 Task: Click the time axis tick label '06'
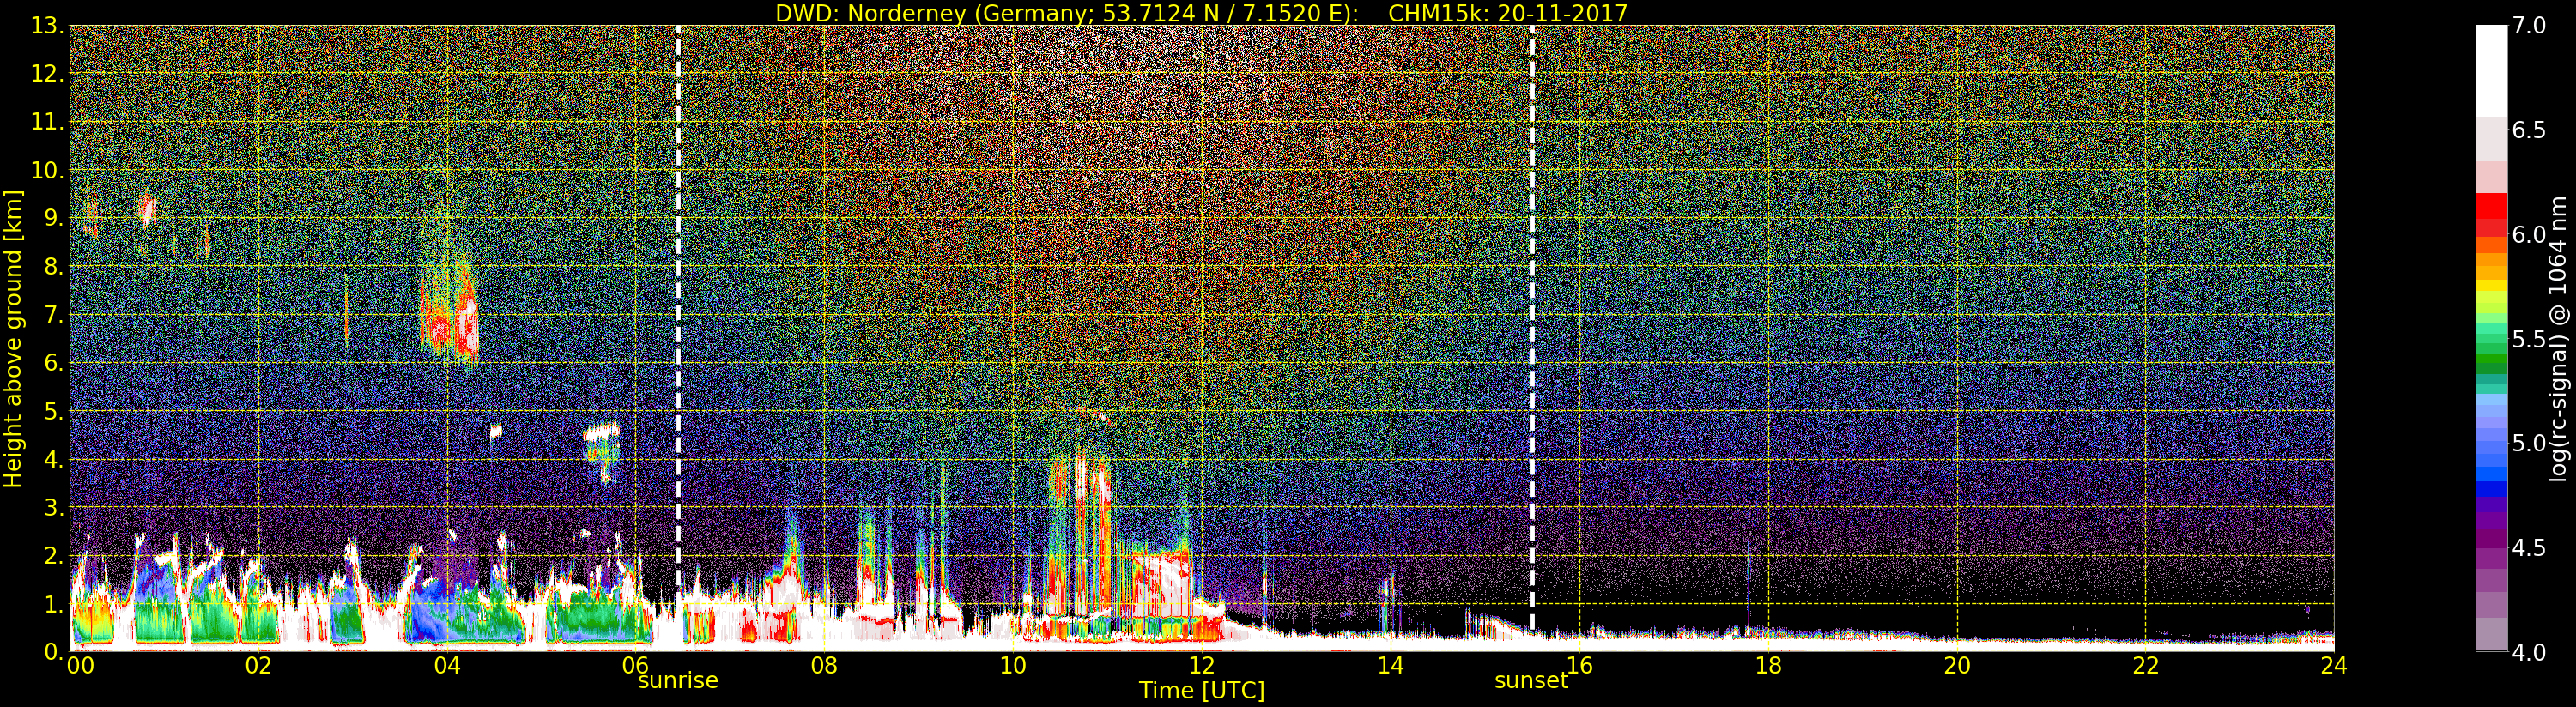point(636,665)
